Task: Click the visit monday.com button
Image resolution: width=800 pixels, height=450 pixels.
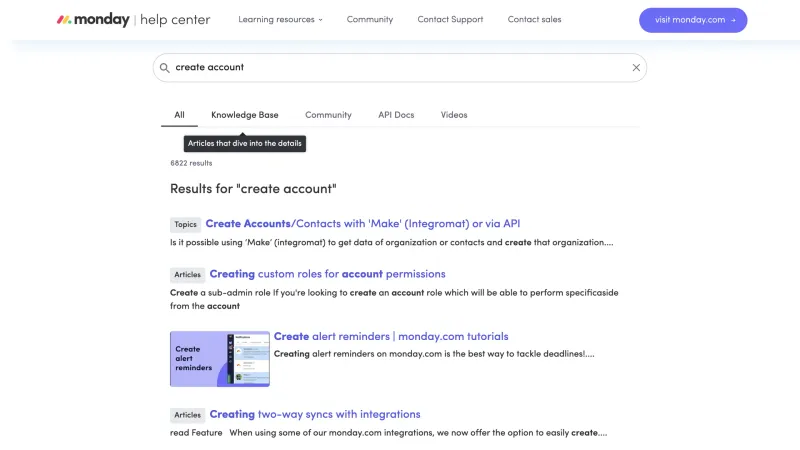Action: [x=693, y=20]
